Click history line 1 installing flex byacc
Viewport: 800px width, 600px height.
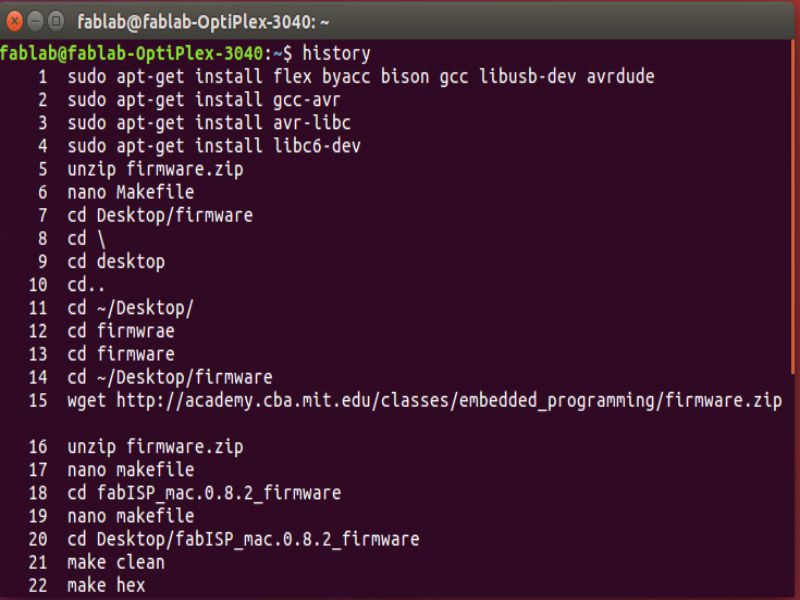click(x=360, y=76)
